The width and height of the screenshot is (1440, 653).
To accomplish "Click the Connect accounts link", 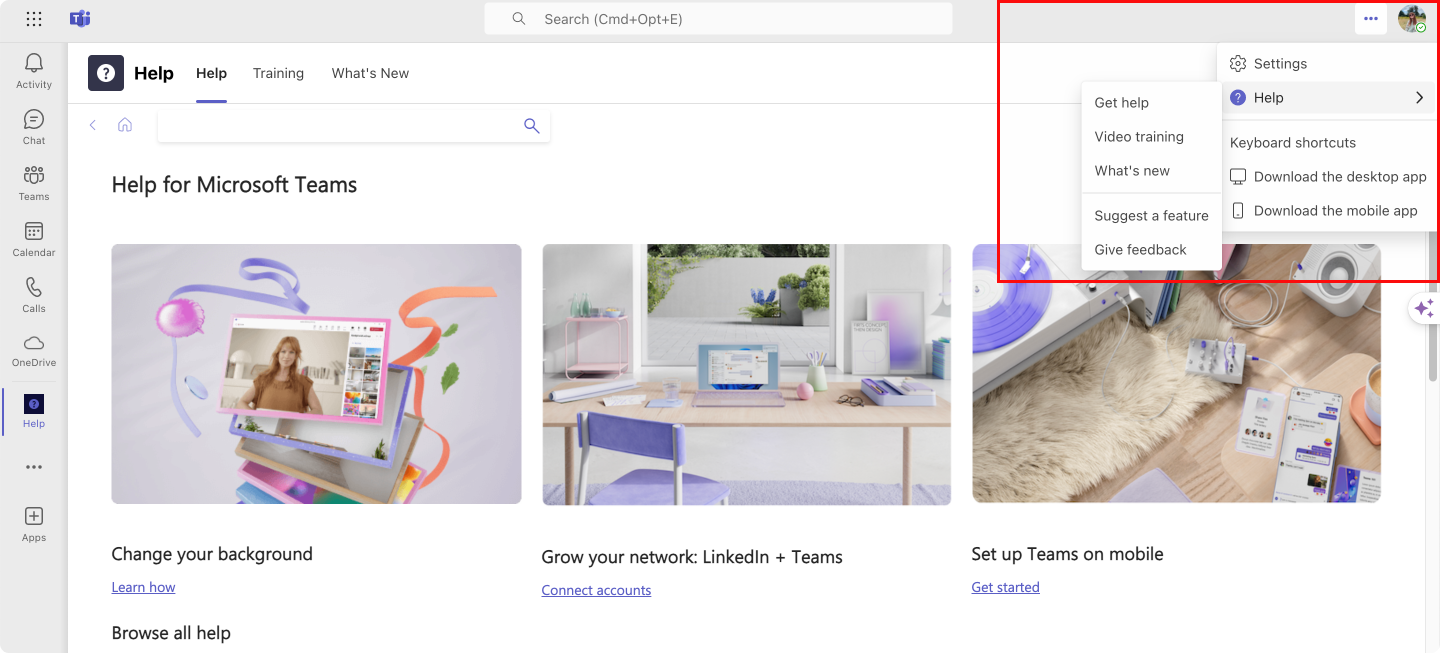I will [596, 590].
